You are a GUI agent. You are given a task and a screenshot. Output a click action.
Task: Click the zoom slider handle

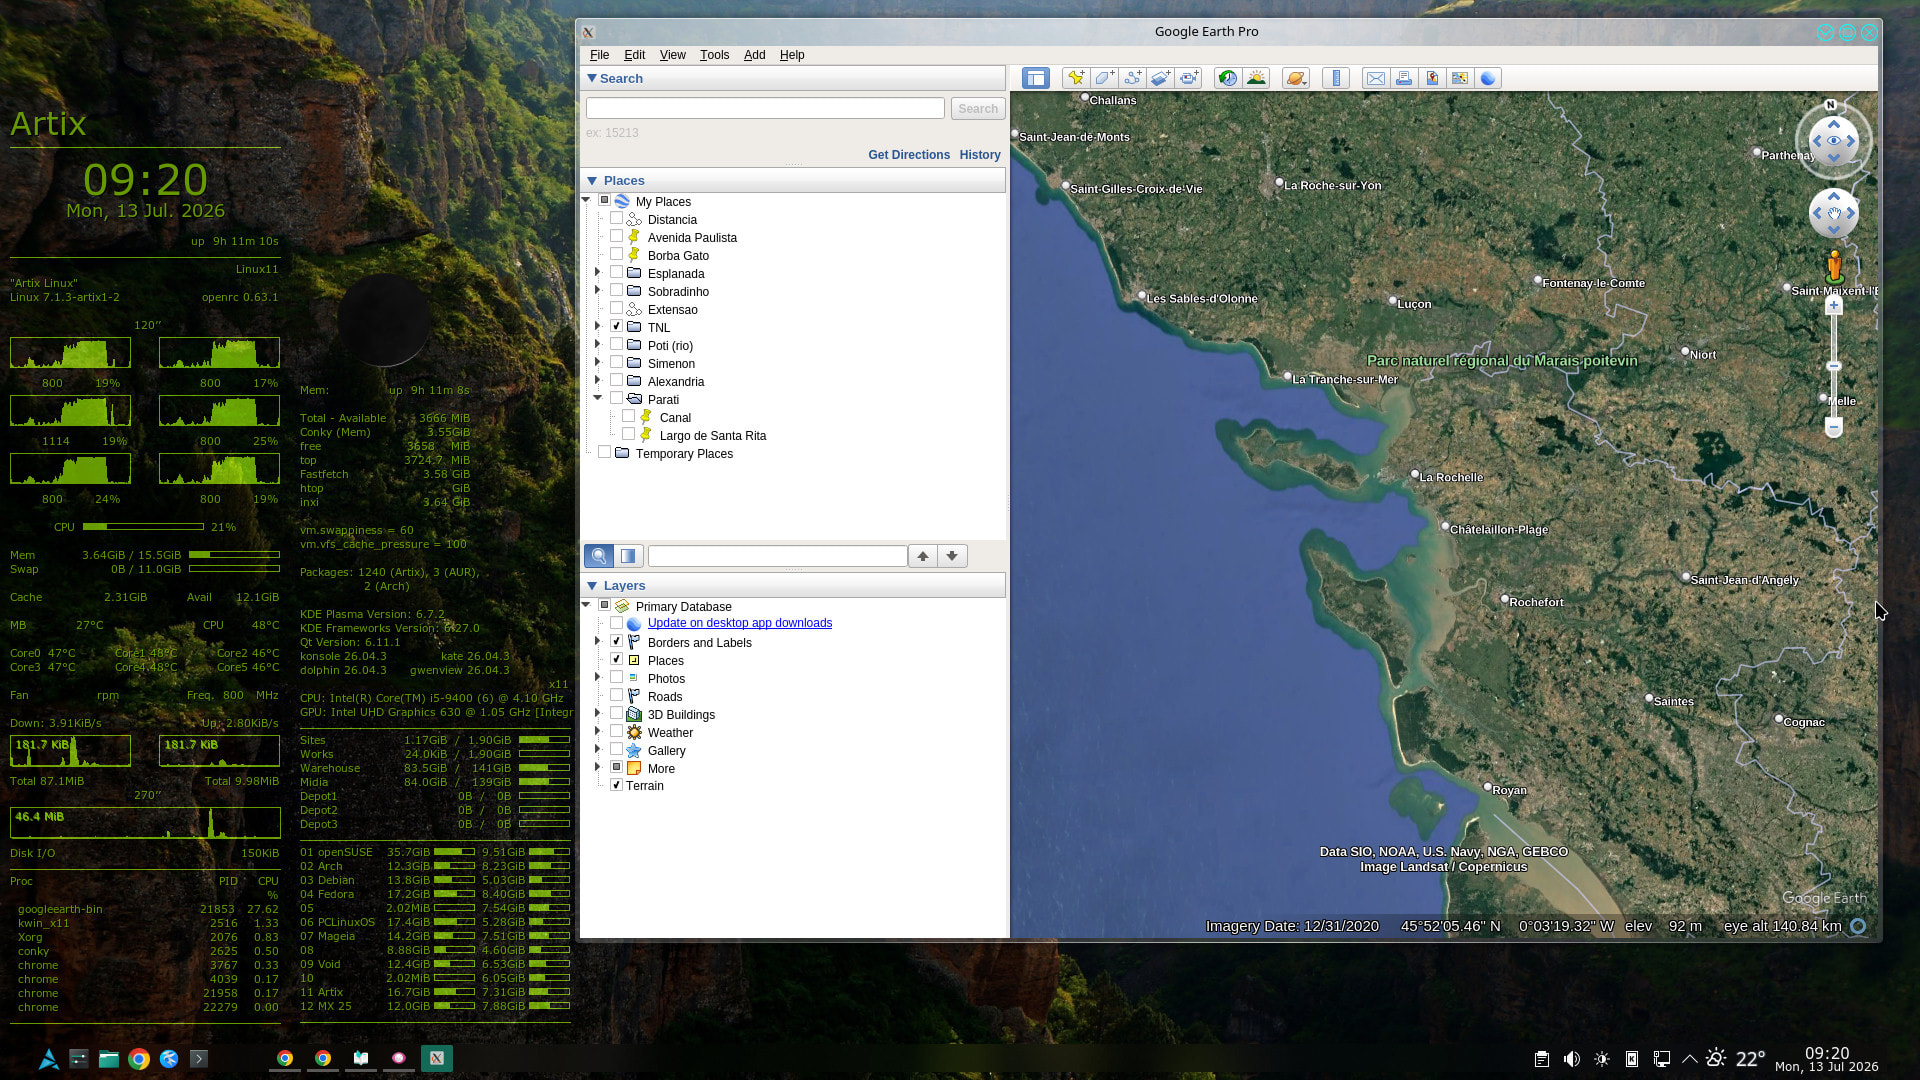1834,367
